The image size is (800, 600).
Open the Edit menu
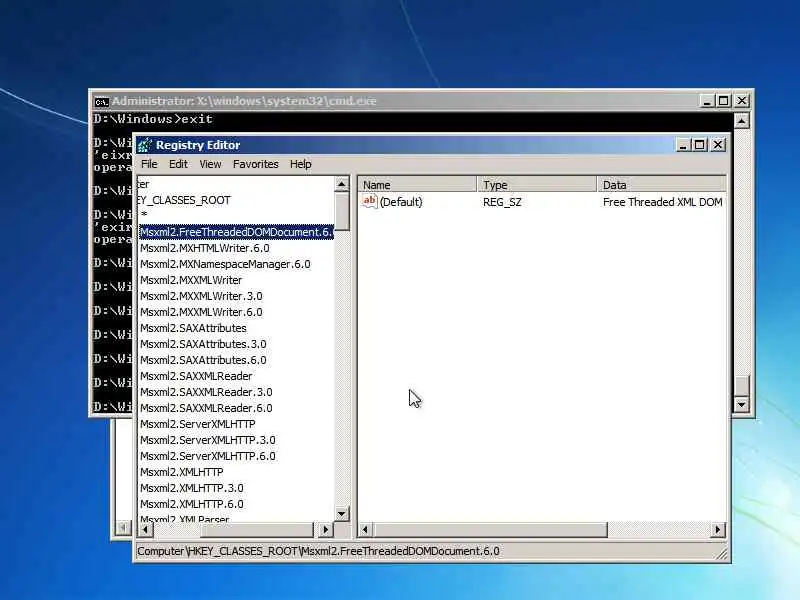point(178,164)
